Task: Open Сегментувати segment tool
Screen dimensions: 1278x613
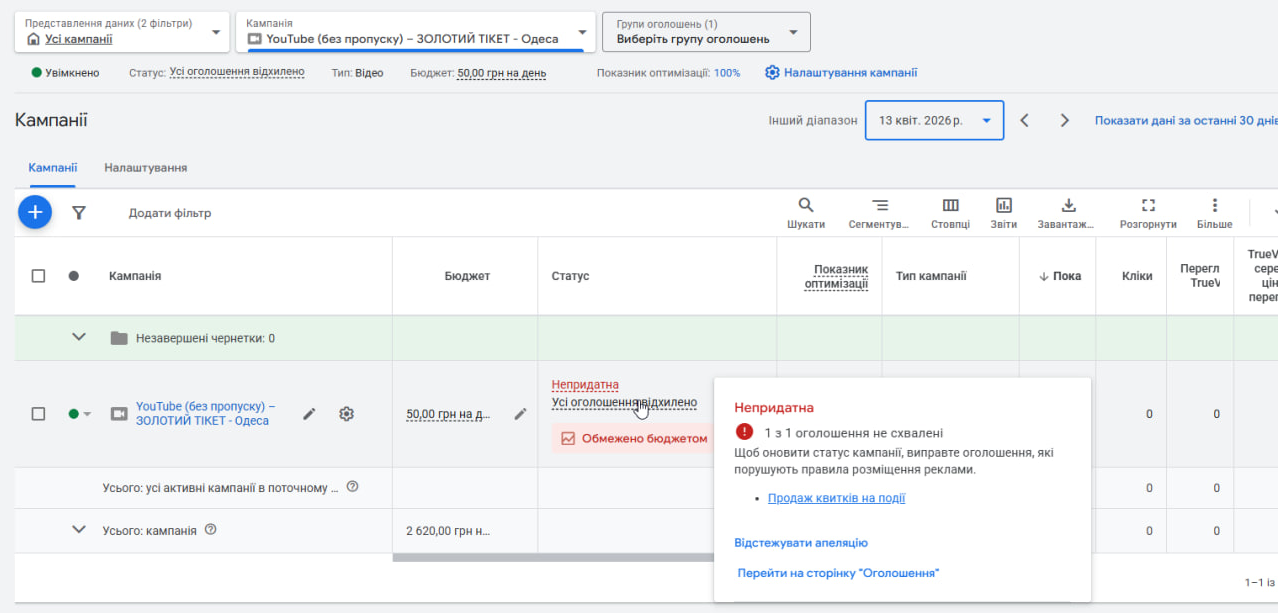Action: 879,206
